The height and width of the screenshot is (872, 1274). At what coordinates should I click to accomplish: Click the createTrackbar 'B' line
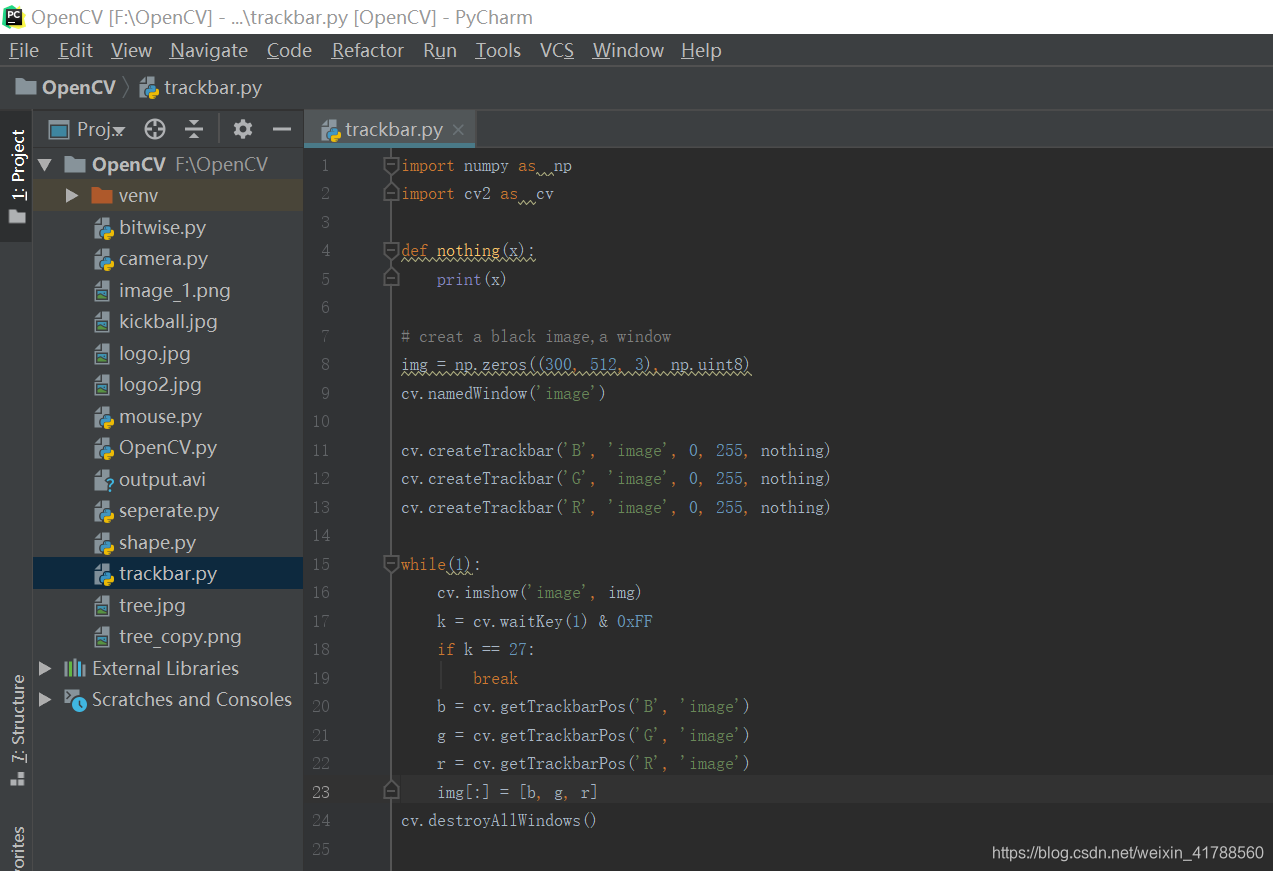(616, 451)
